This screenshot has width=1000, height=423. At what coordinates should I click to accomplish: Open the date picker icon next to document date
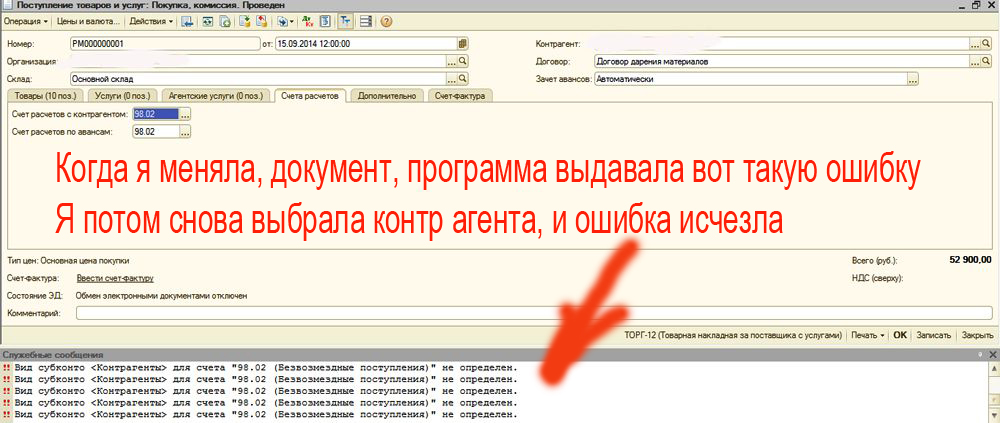[462, 44]
